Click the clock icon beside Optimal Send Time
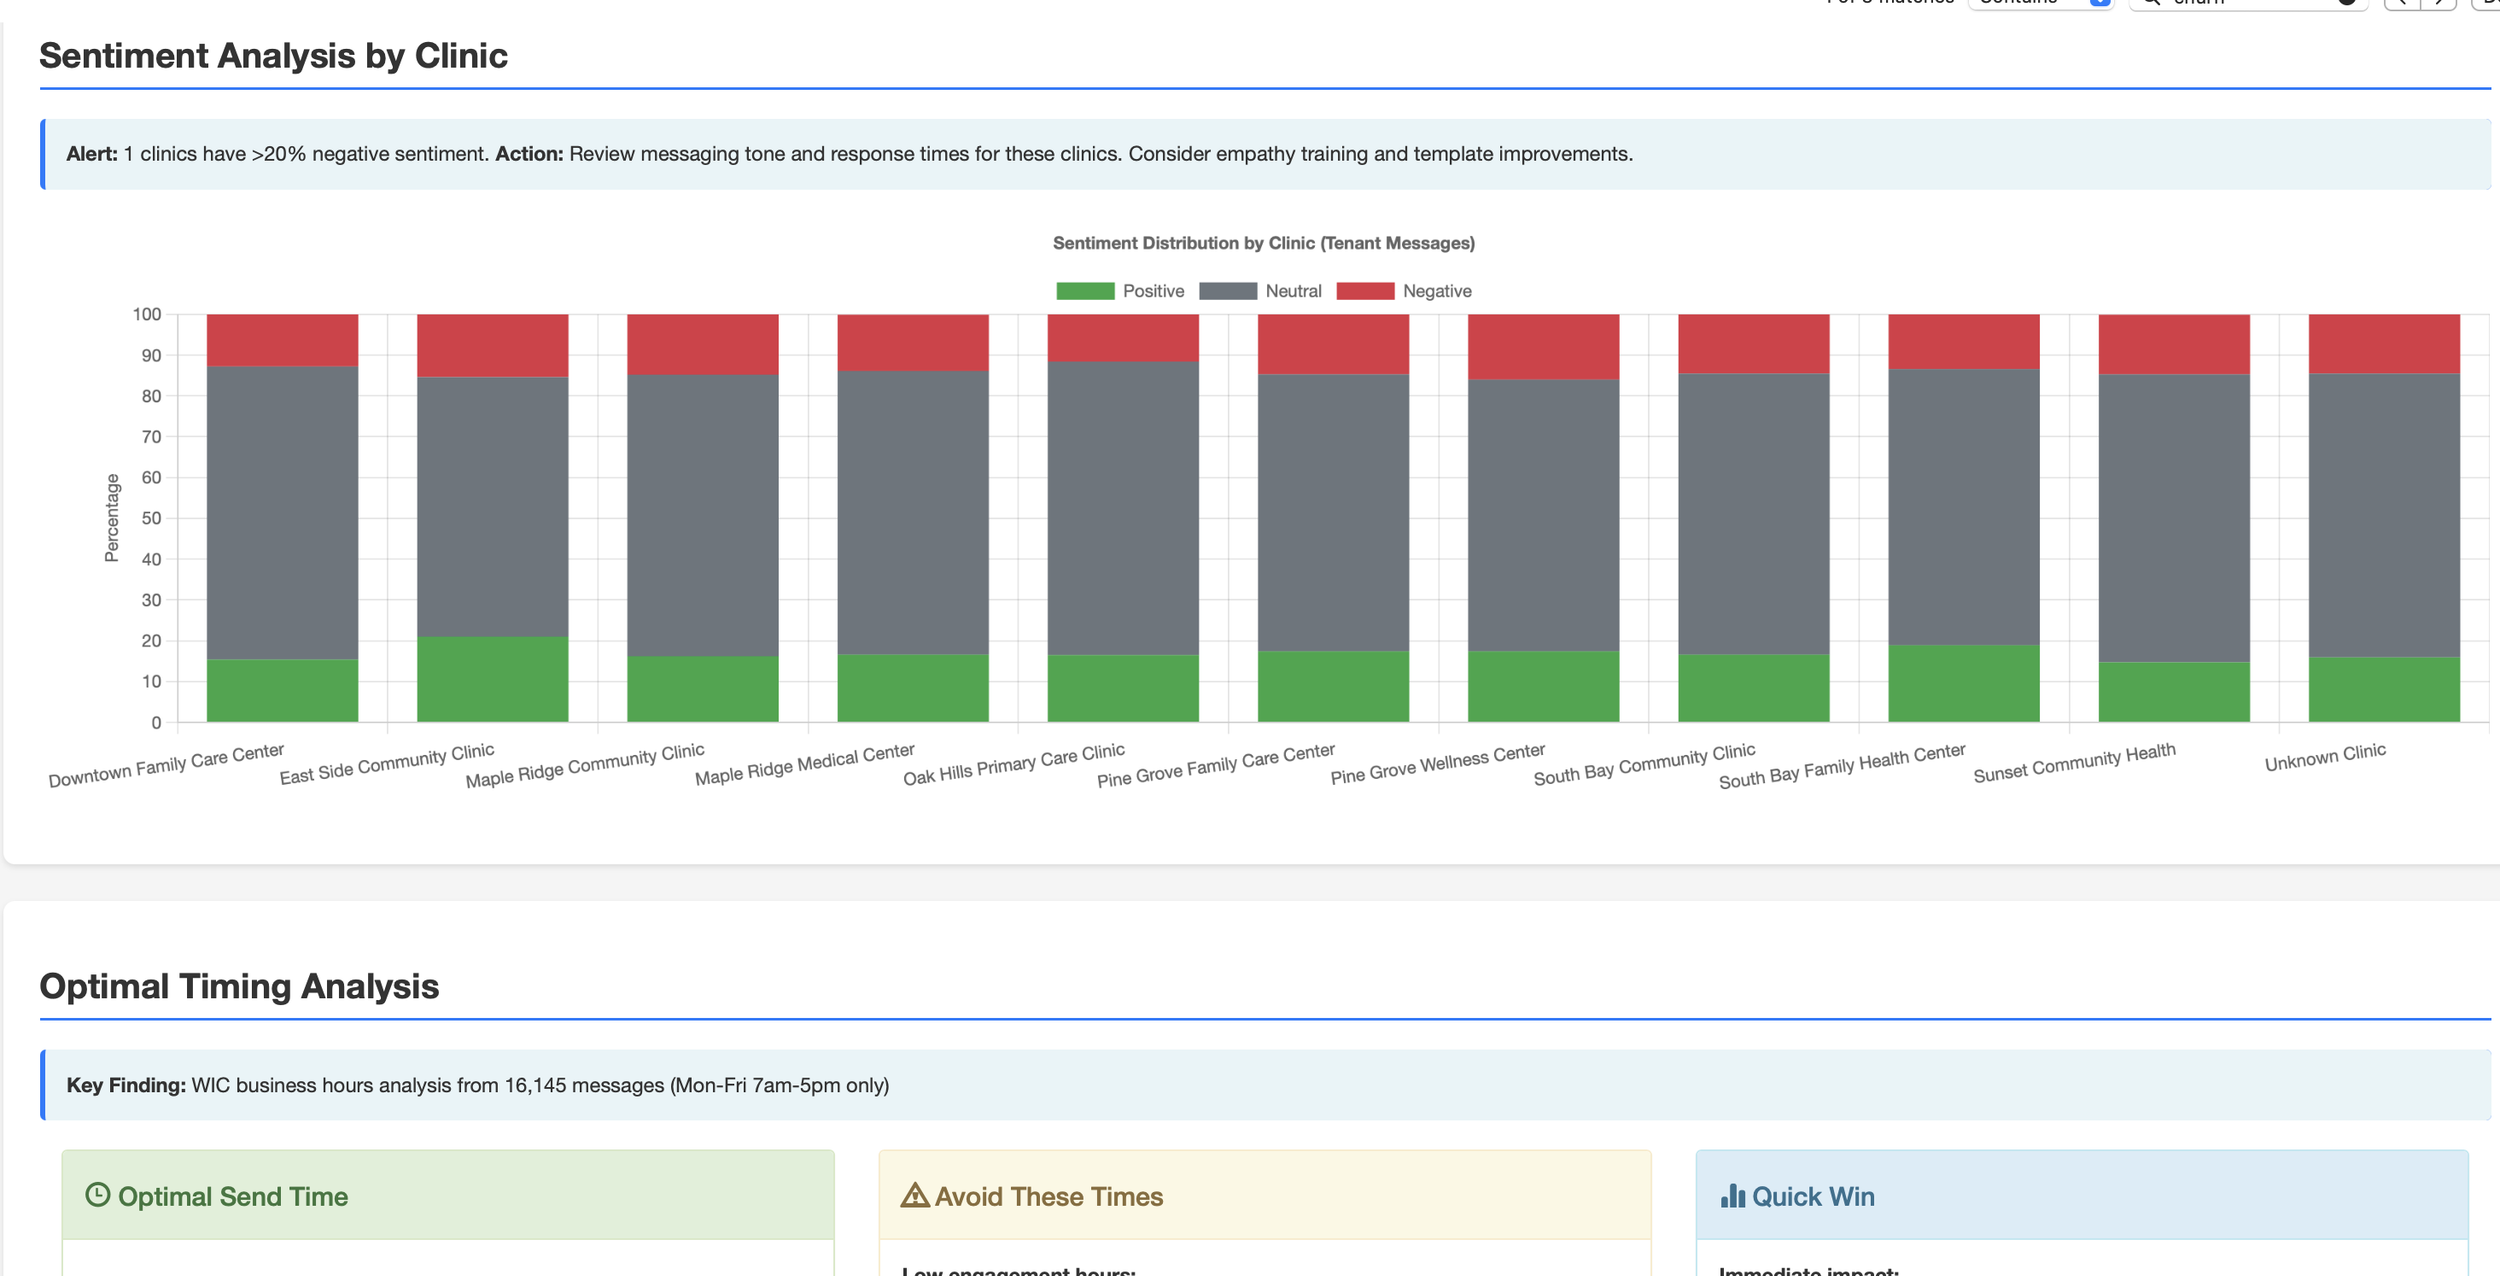Image resolution: width=2500 pixels, height=1276 pixels. 97,1195
